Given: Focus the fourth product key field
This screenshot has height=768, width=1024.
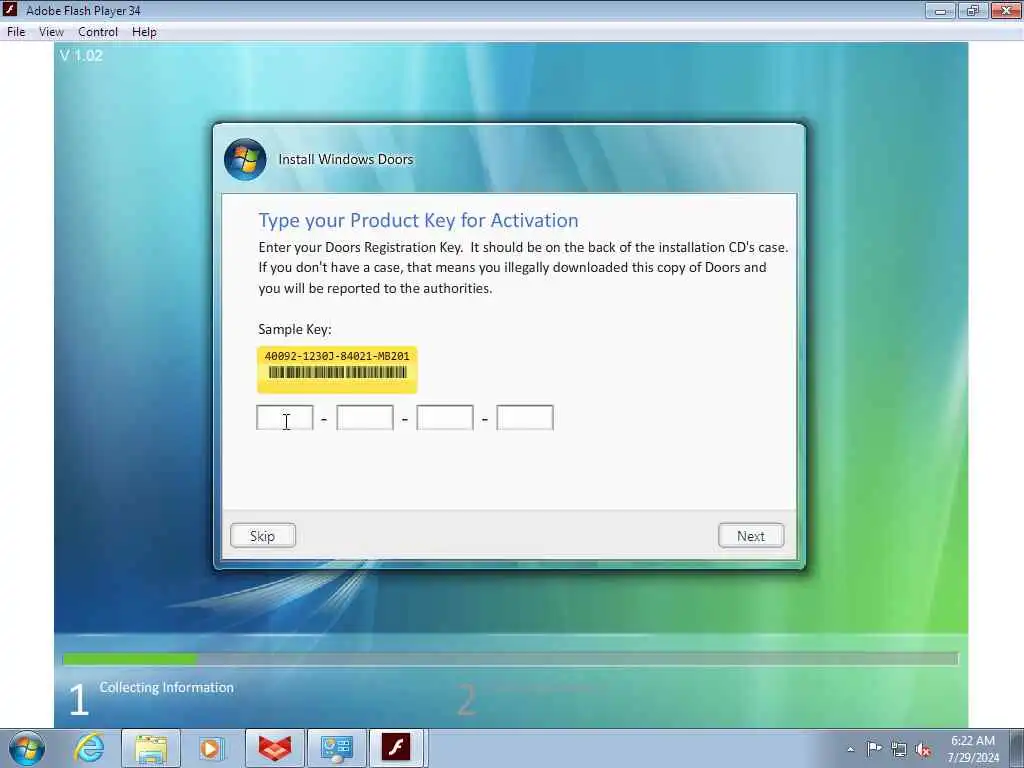Looking at the screenshot, I should tap(525, 417).
